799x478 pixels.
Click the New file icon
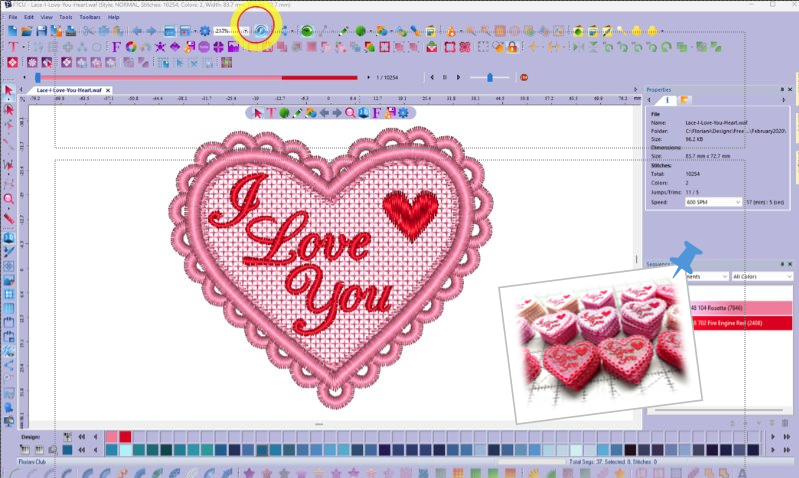(12, 31)
